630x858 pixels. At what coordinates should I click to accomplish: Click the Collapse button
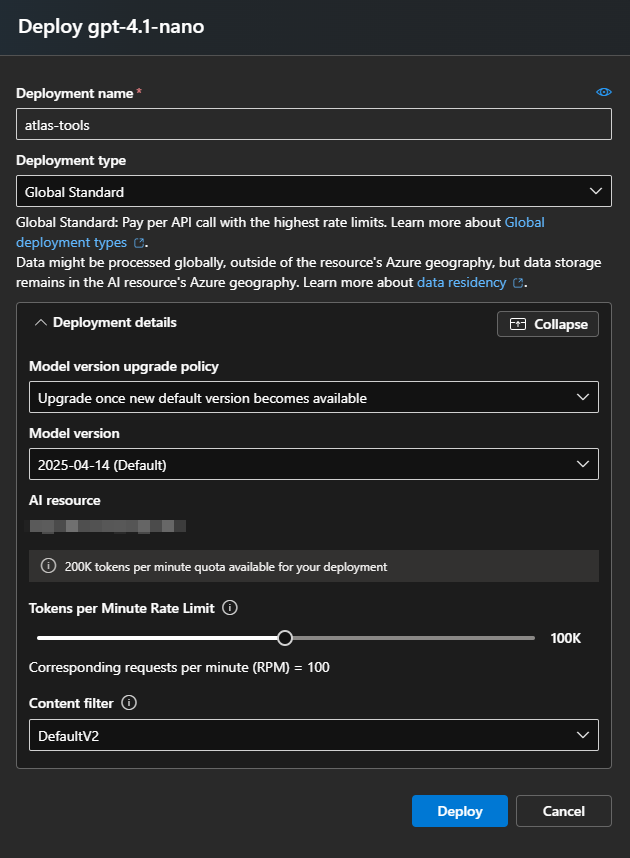tap(548, 324)
